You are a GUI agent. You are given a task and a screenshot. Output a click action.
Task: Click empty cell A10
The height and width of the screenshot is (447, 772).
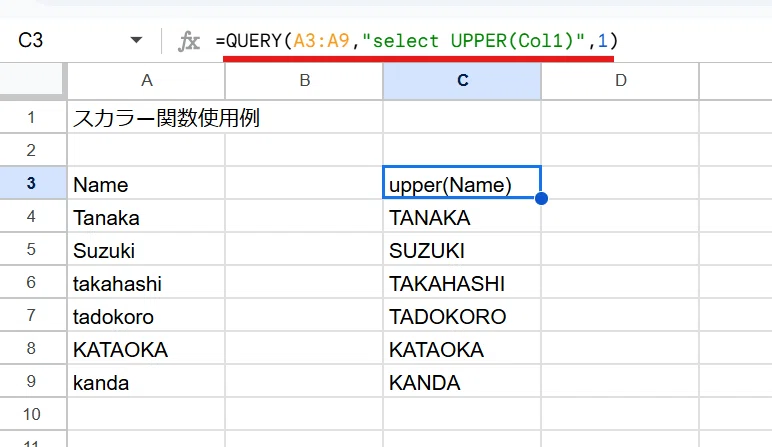pyautogui.click(x=146, y=414)
